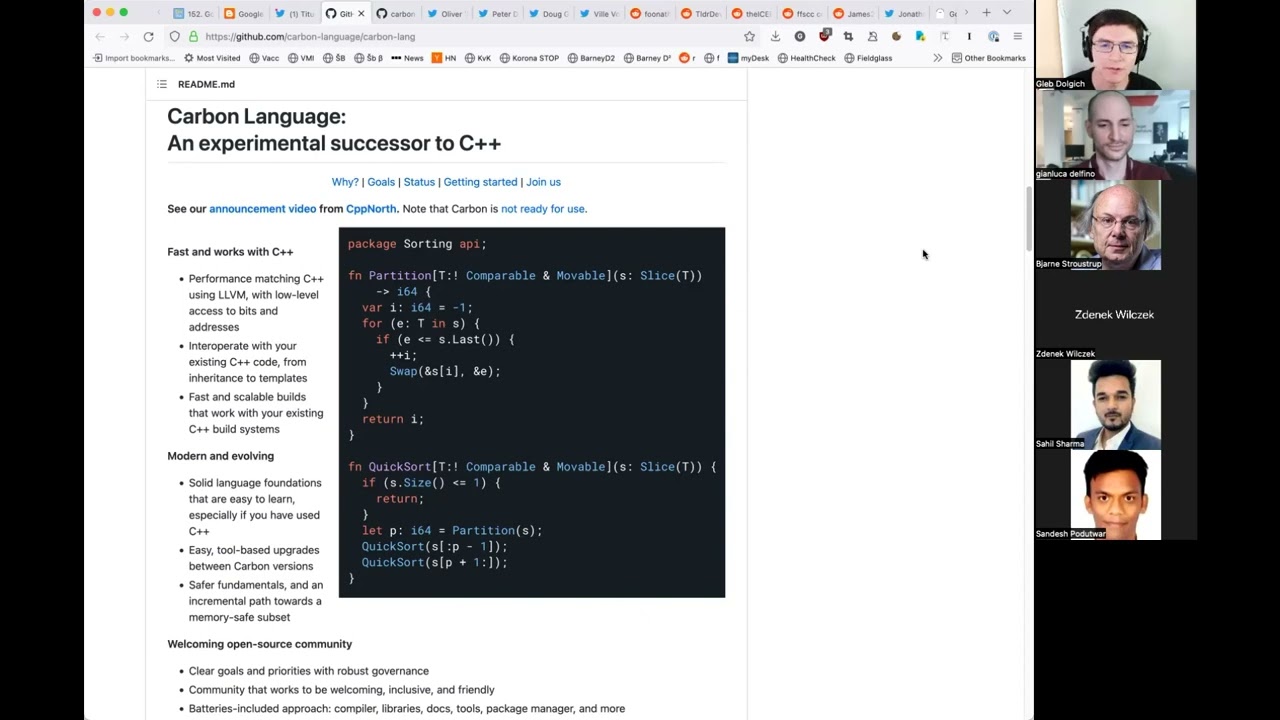Open the cookie extension icon

coord(896,36)
